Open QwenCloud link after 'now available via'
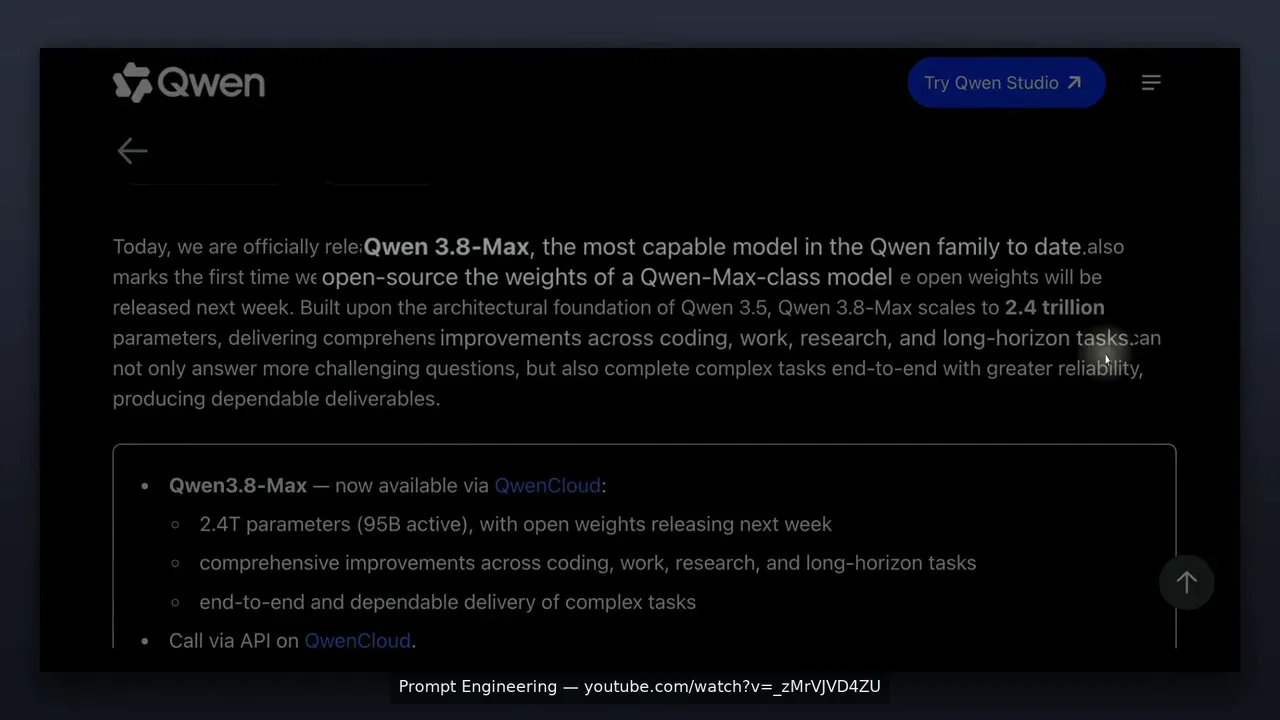This screenshot has width=1280, height=720. click(548, 485)
